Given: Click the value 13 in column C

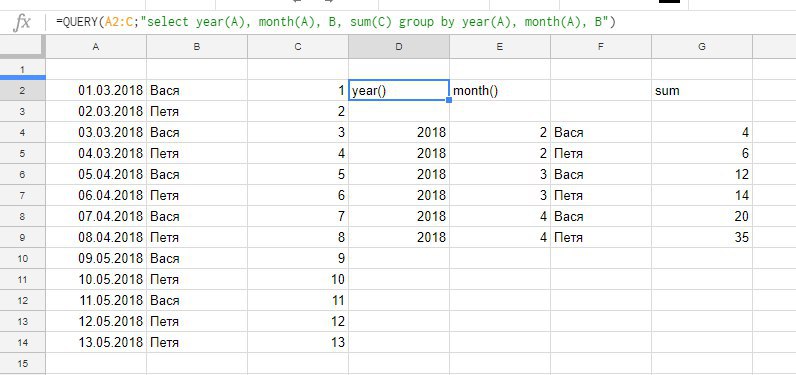Looking at the screenshot, I should click(298, 343).
